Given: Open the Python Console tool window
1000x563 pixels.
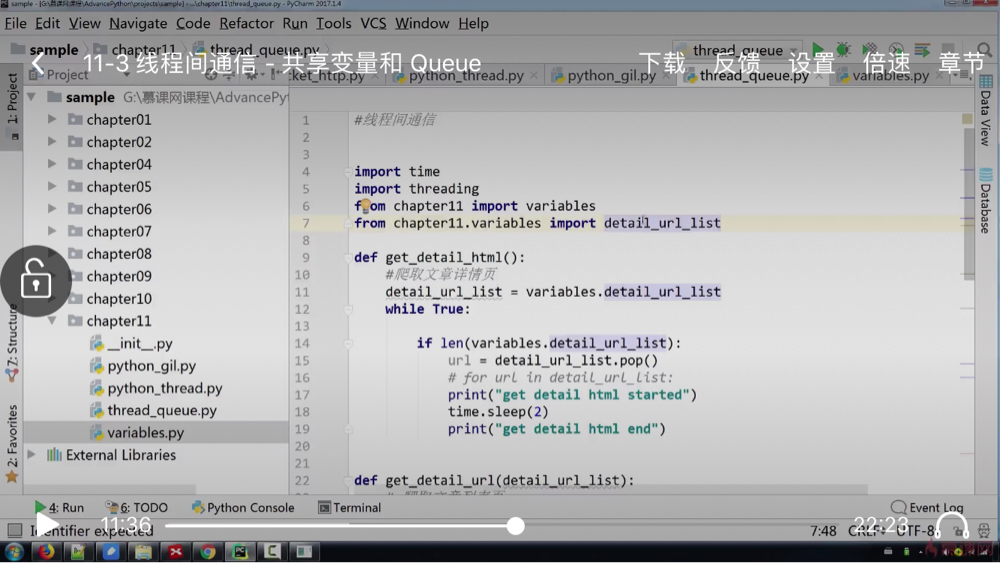Looking at the screenshot, I should pyautogui.click(x=243, y=508).
